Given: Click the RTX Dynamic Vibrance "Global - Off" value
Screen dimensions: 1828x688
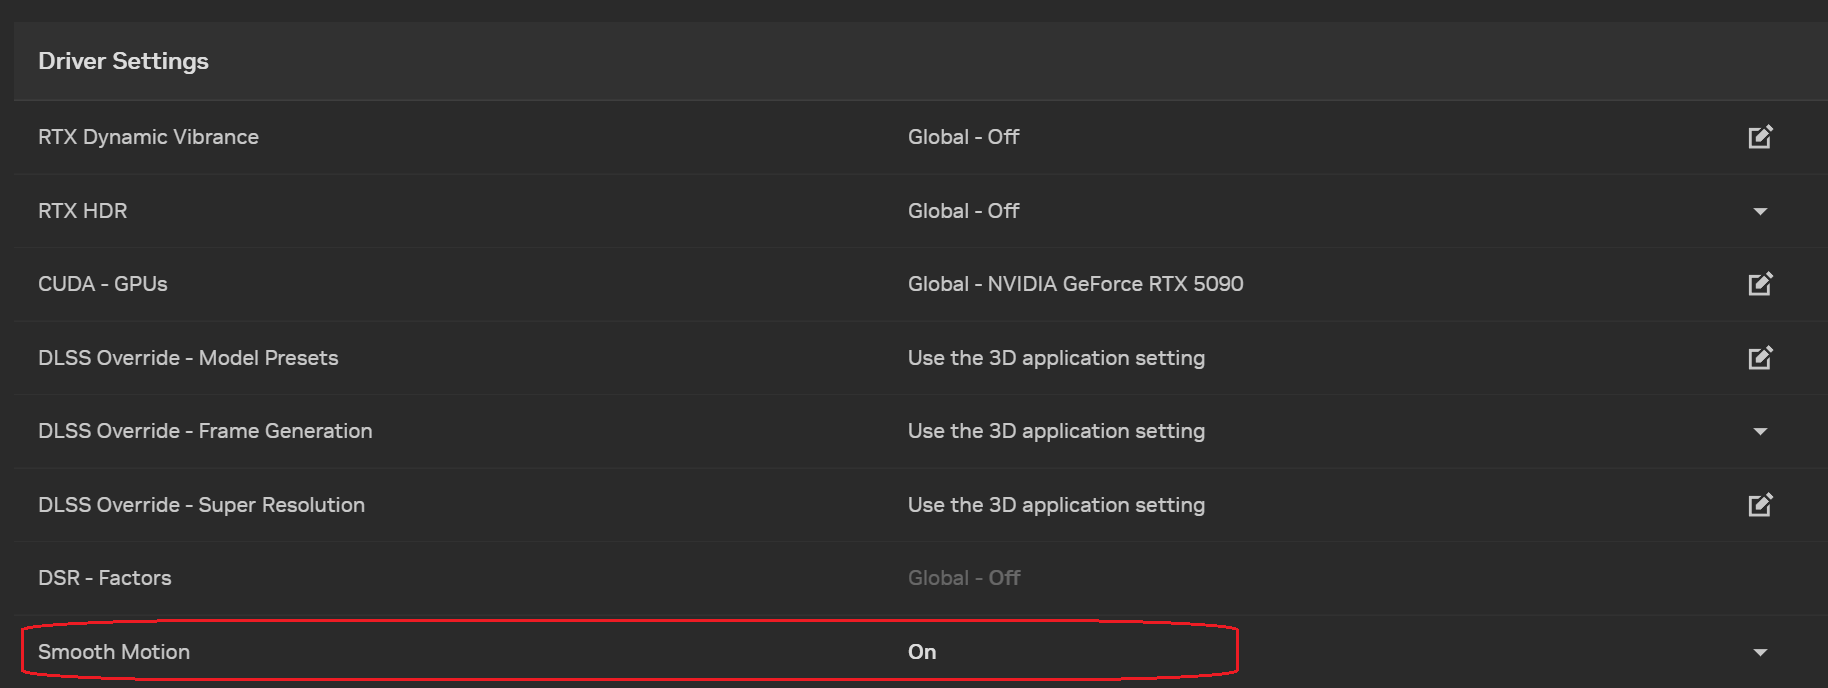Looking at the screenshot, I should coord(963,137).
